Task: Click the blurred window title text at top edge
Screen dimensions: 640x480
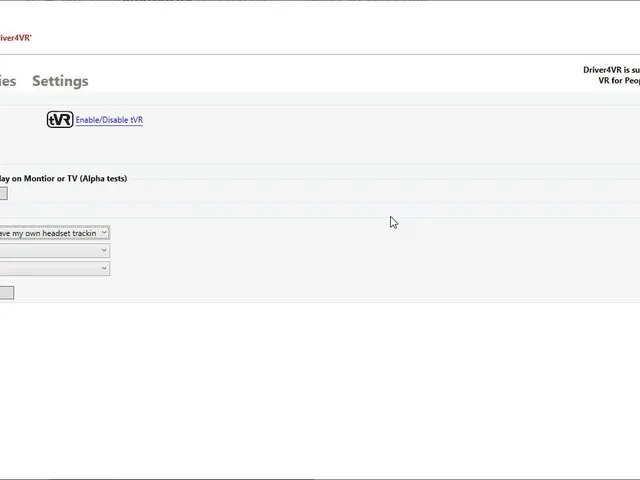Action: [x=227, y=1]
